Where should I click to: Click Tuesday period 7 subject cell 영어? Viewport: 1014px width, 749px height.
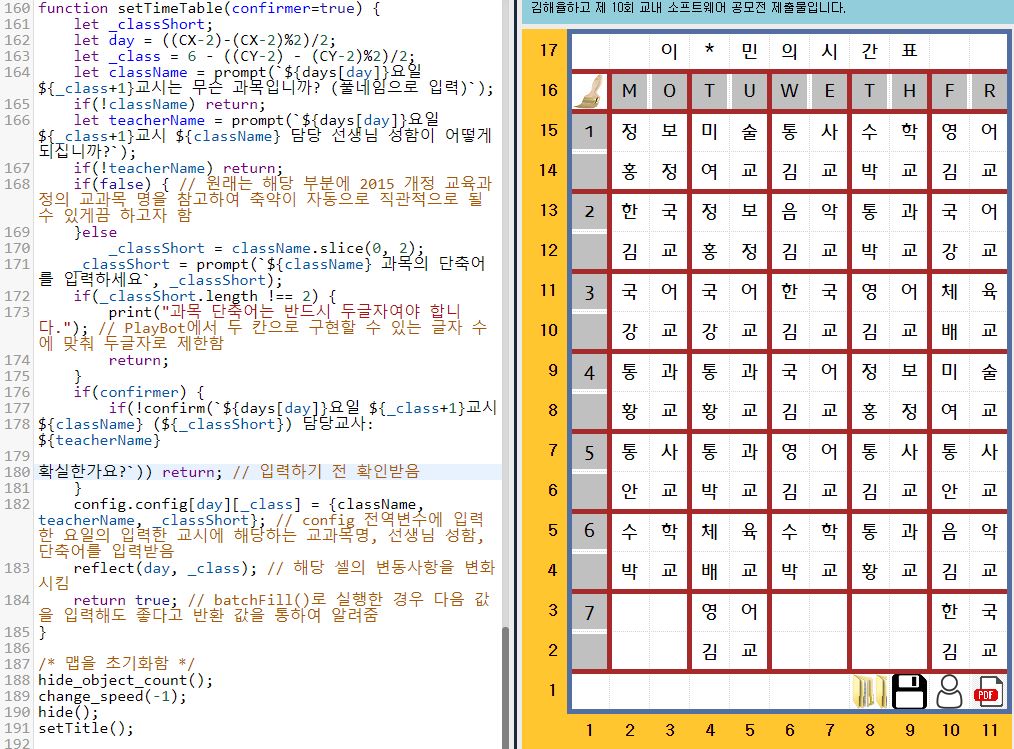[729, 611]
